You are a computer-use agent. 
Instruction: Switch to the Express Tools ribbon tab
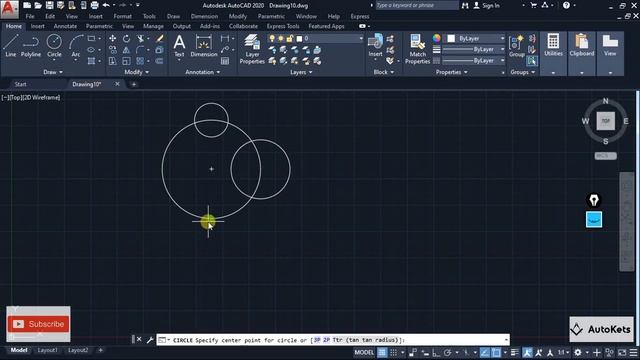(283, 26)
